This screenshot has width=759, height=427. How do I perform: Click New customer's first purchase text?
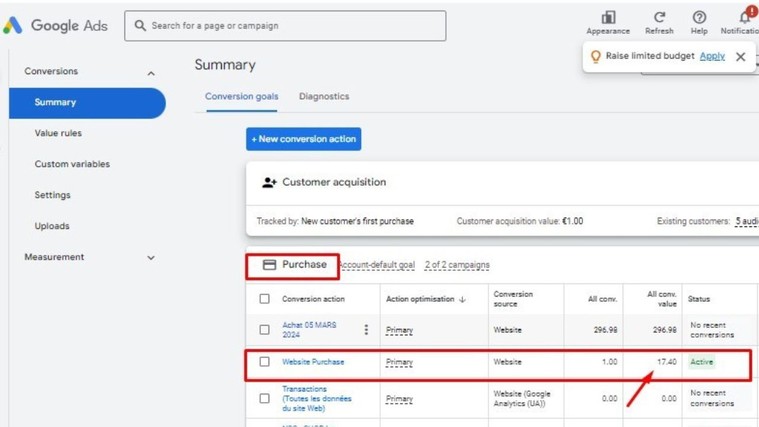tap(357, 221)
